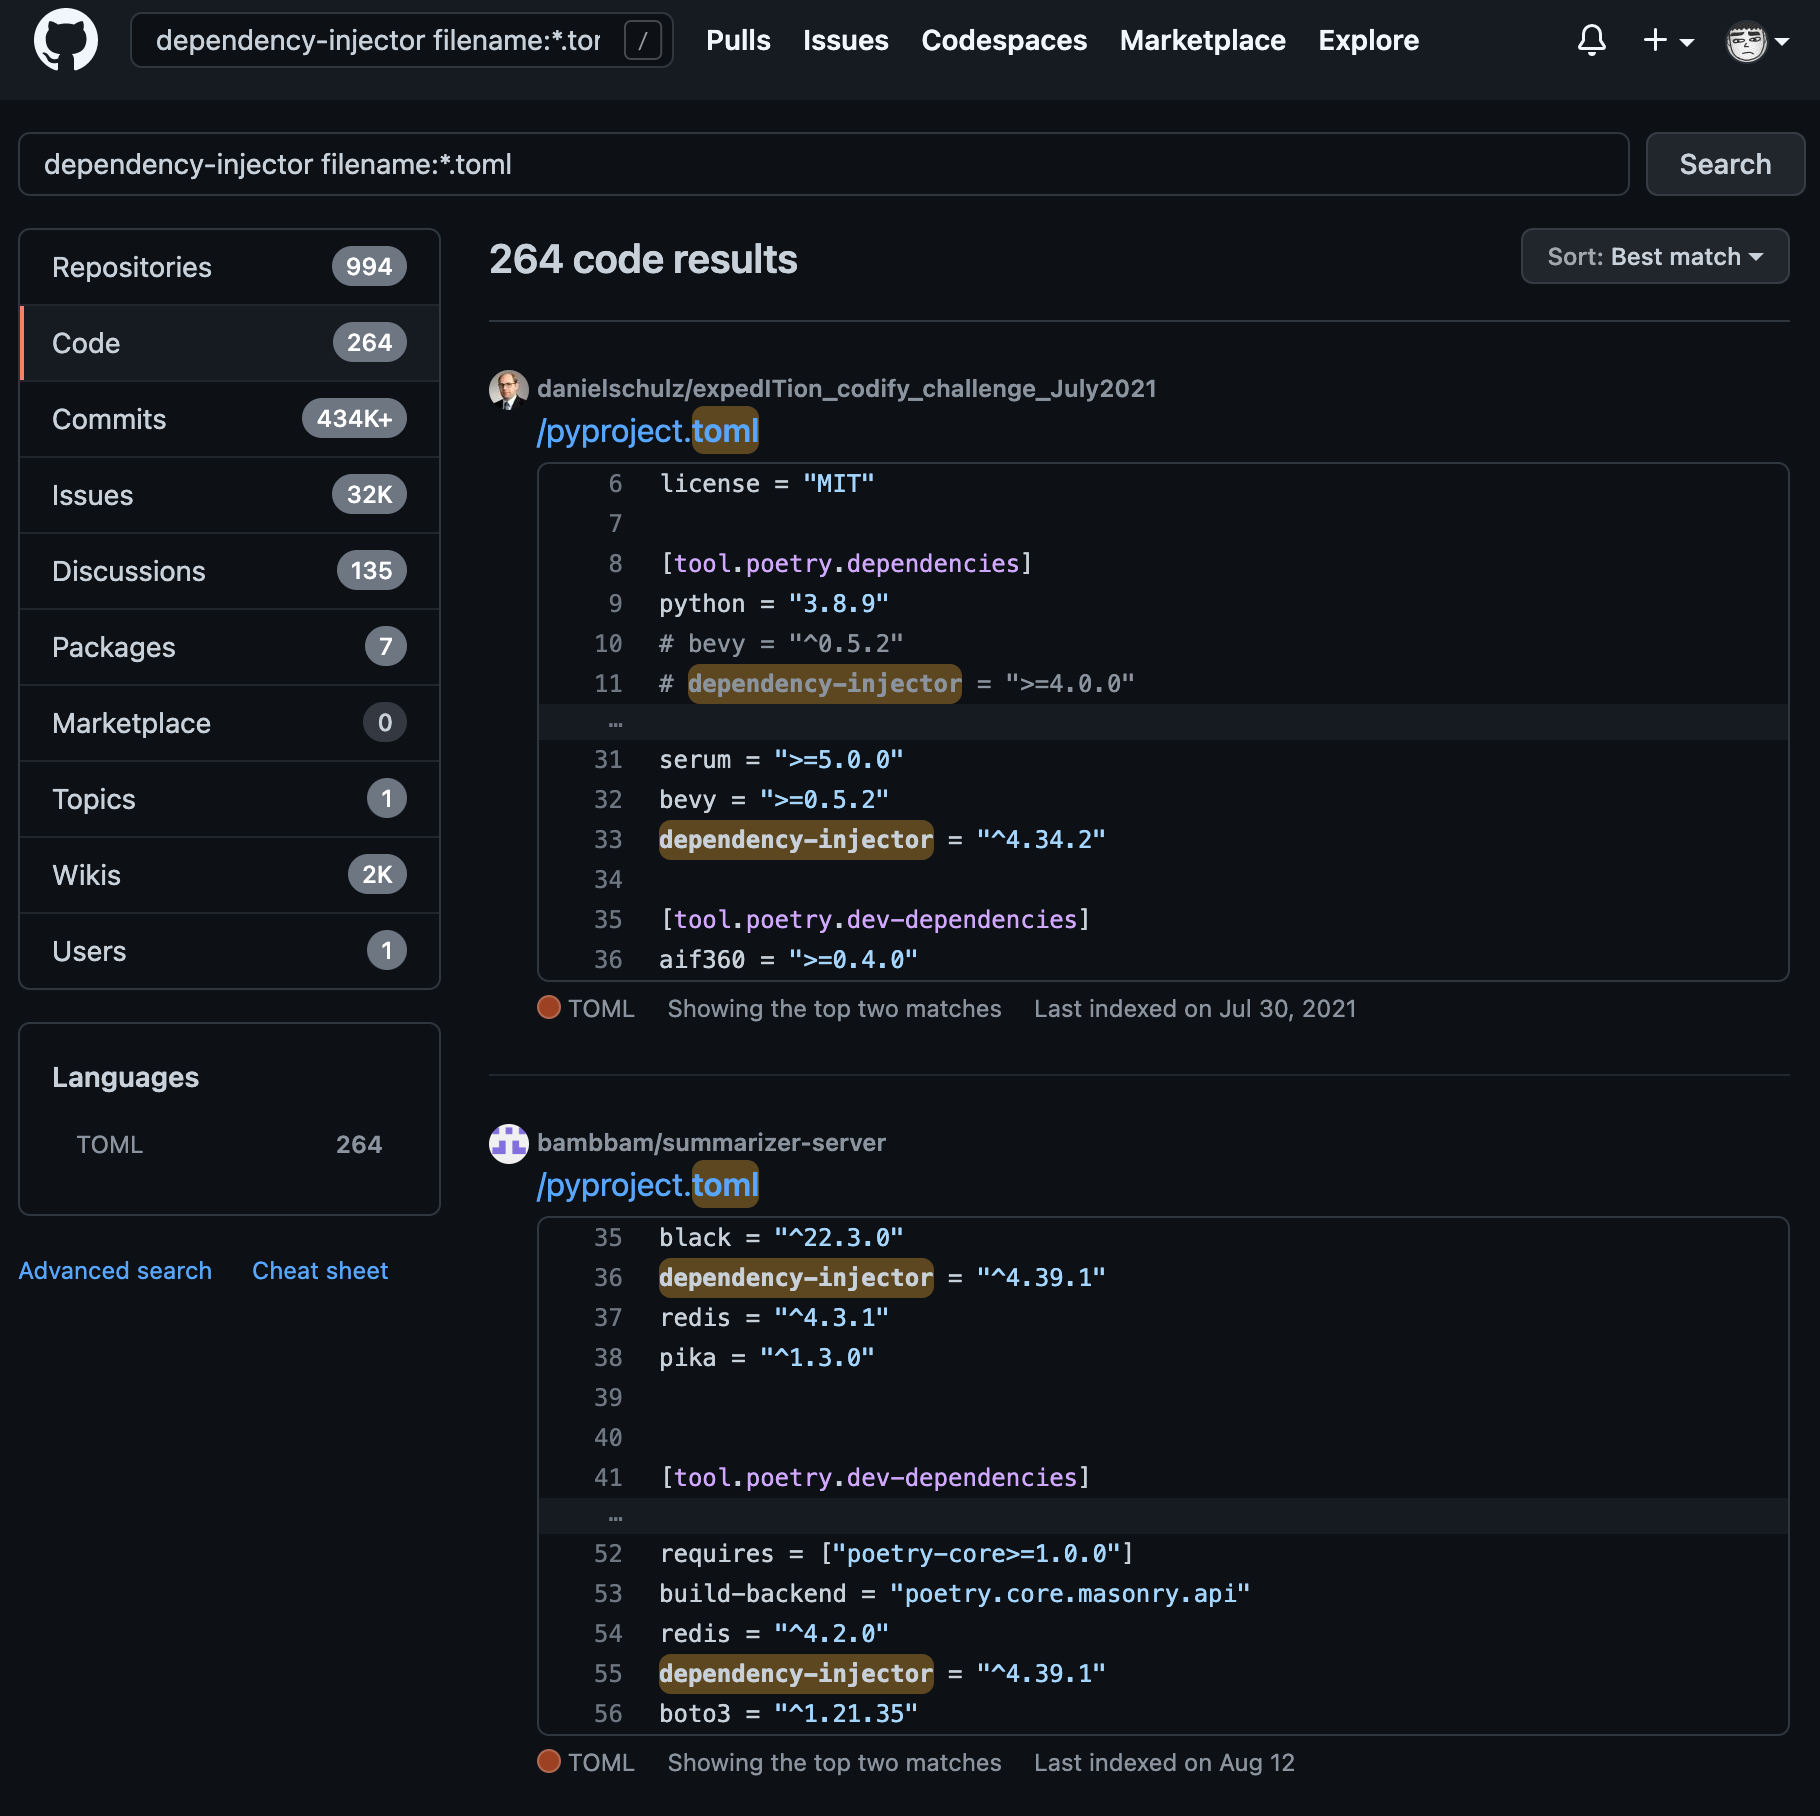Click the slash shortcut key icon
Viewport: 1820px width, 1816px height.
tap(642, 40)
